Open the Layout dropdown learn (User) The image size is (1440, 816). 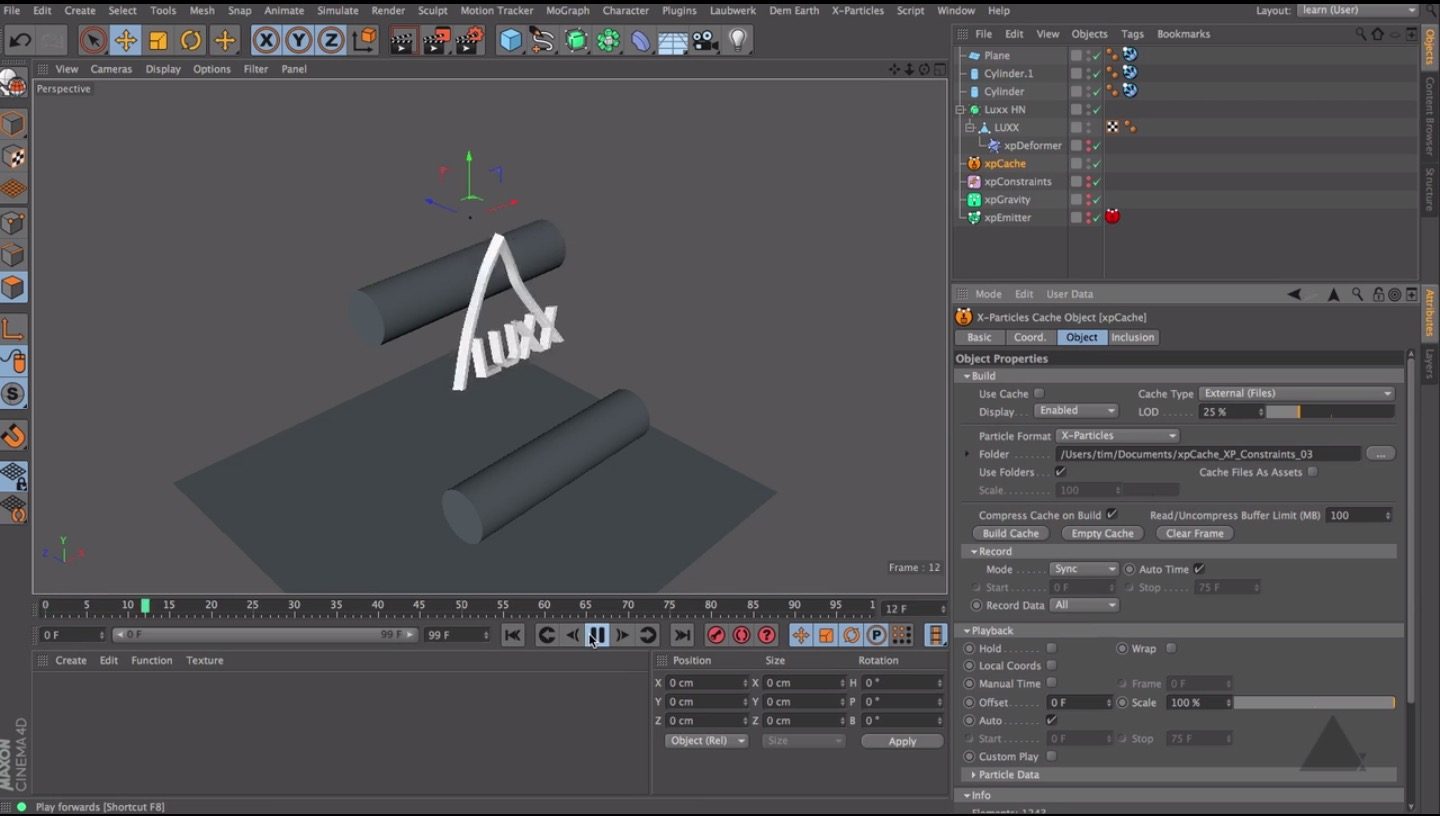(x=1357, y=10)
